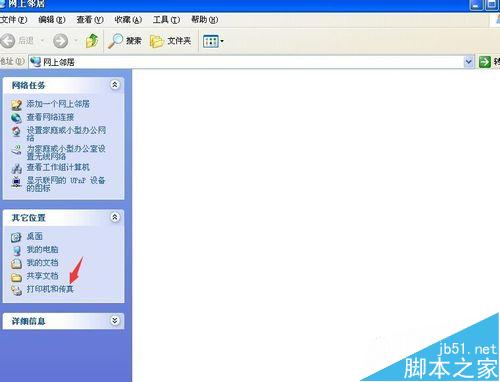Open the 设置家庭或小型办公网络 link
Image resolution: width=500 pixels, height=382 pixels.
(66, 134)
